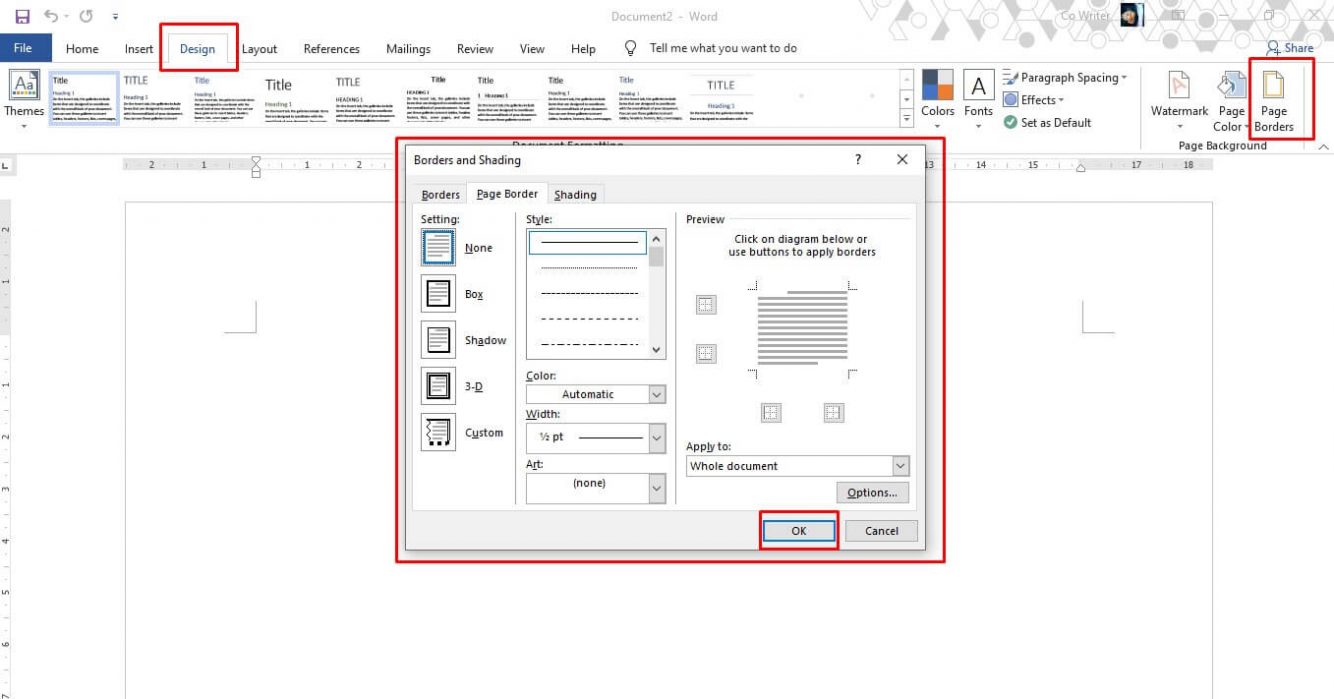Choose the Custom border setting
The width and height of the screenshot is (1334, 699).
(x=438, y=432)
